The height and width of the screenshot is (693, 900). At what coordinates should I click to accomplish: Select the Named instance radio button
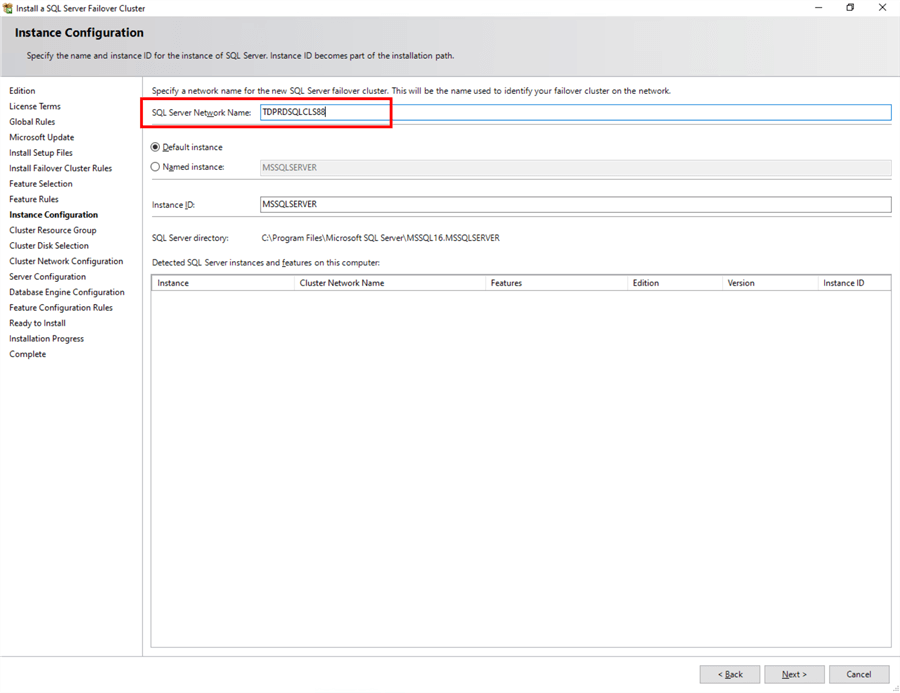[x=155, y=167]
